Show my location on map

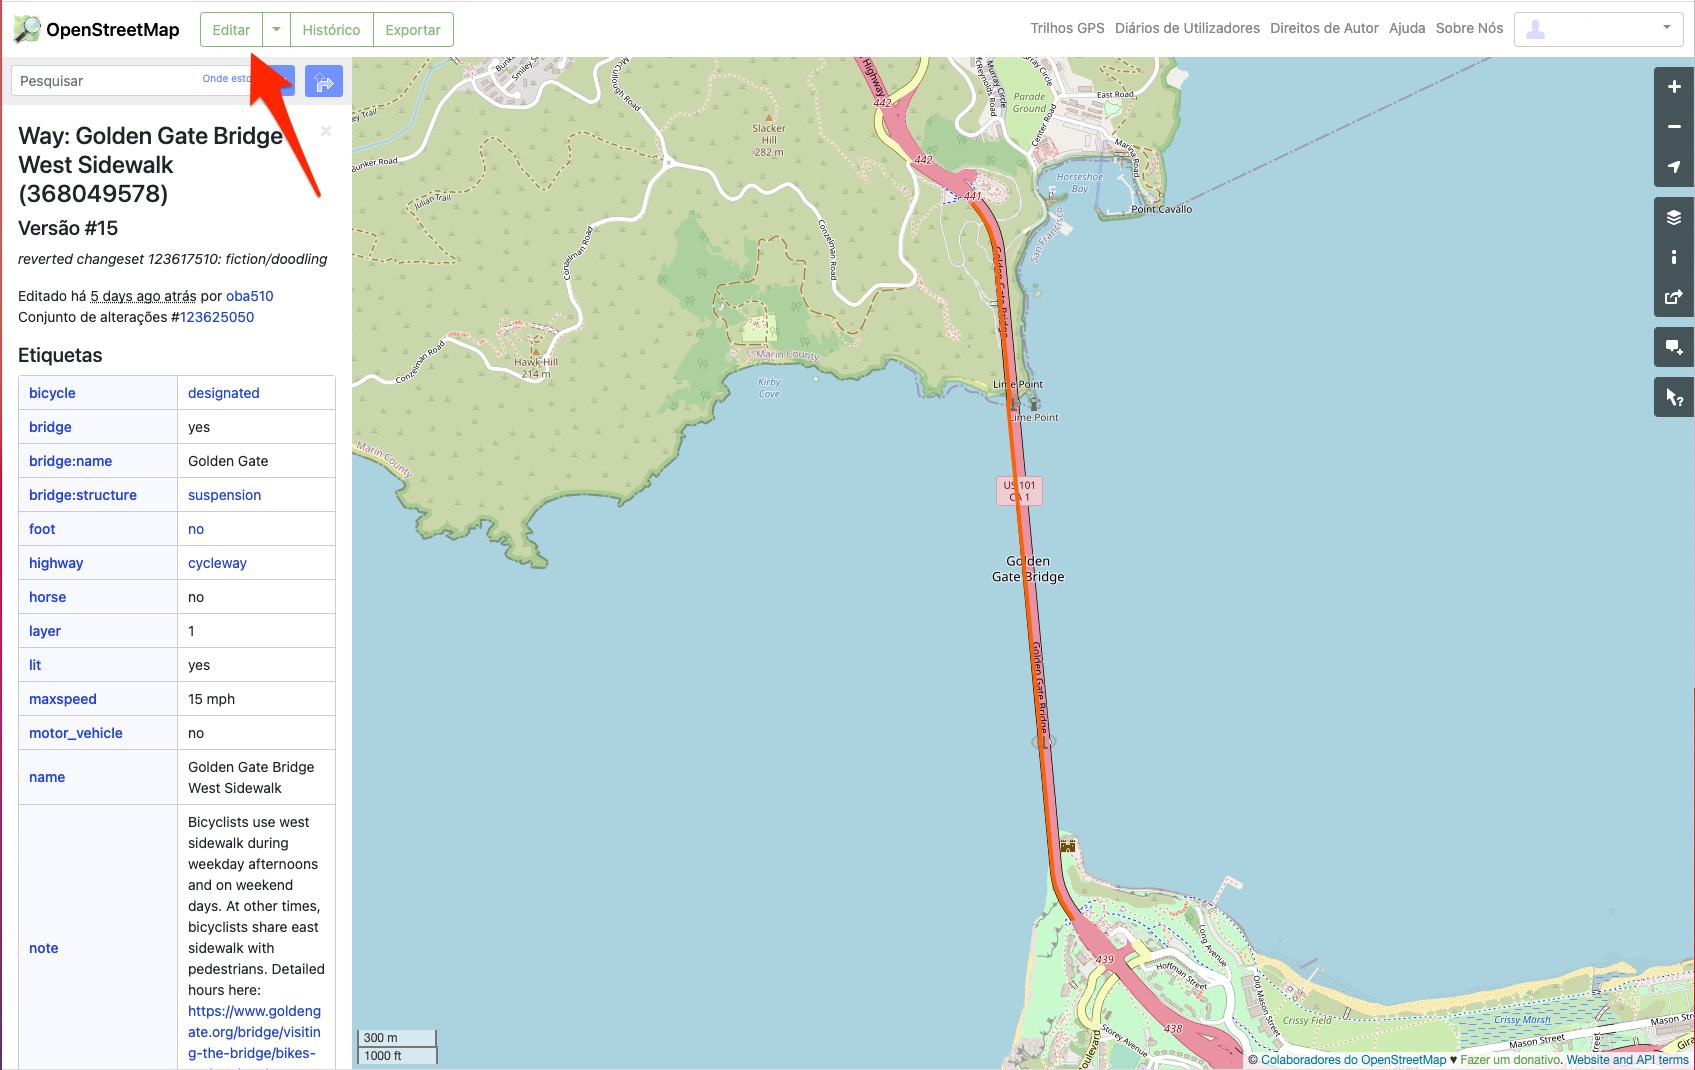click(1674, 167)
